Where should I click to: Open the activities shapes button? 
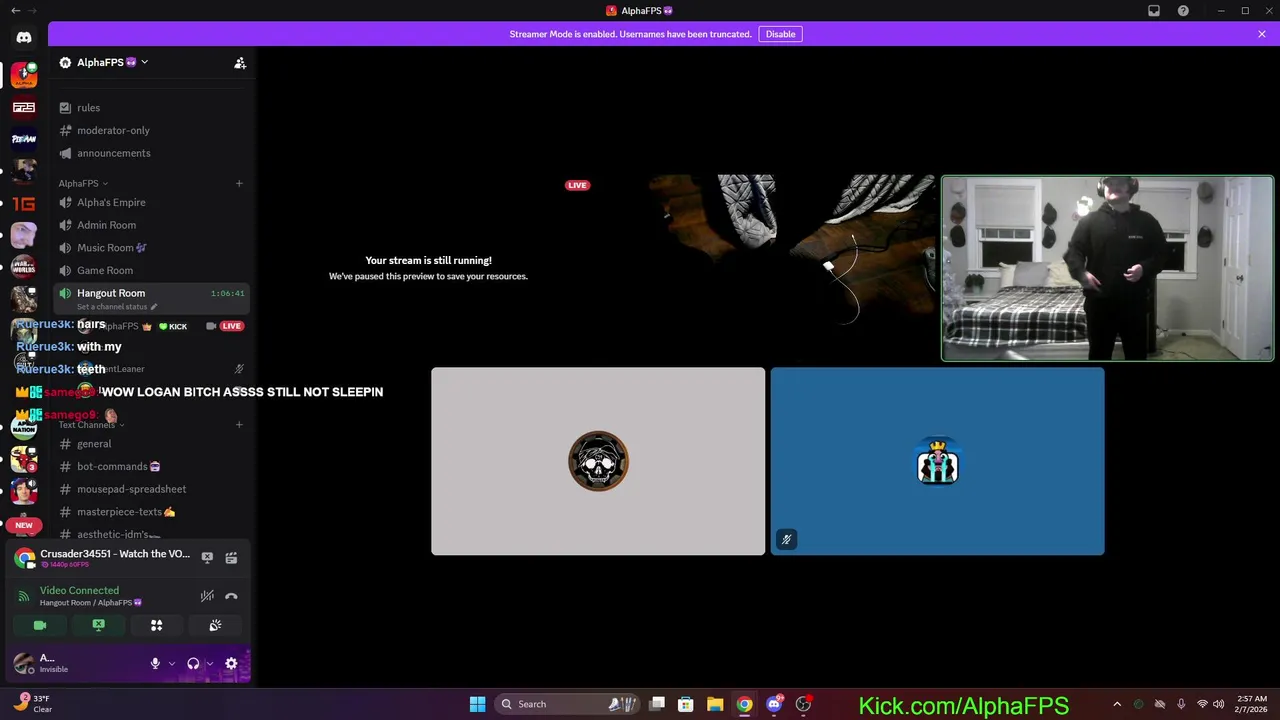156,625
